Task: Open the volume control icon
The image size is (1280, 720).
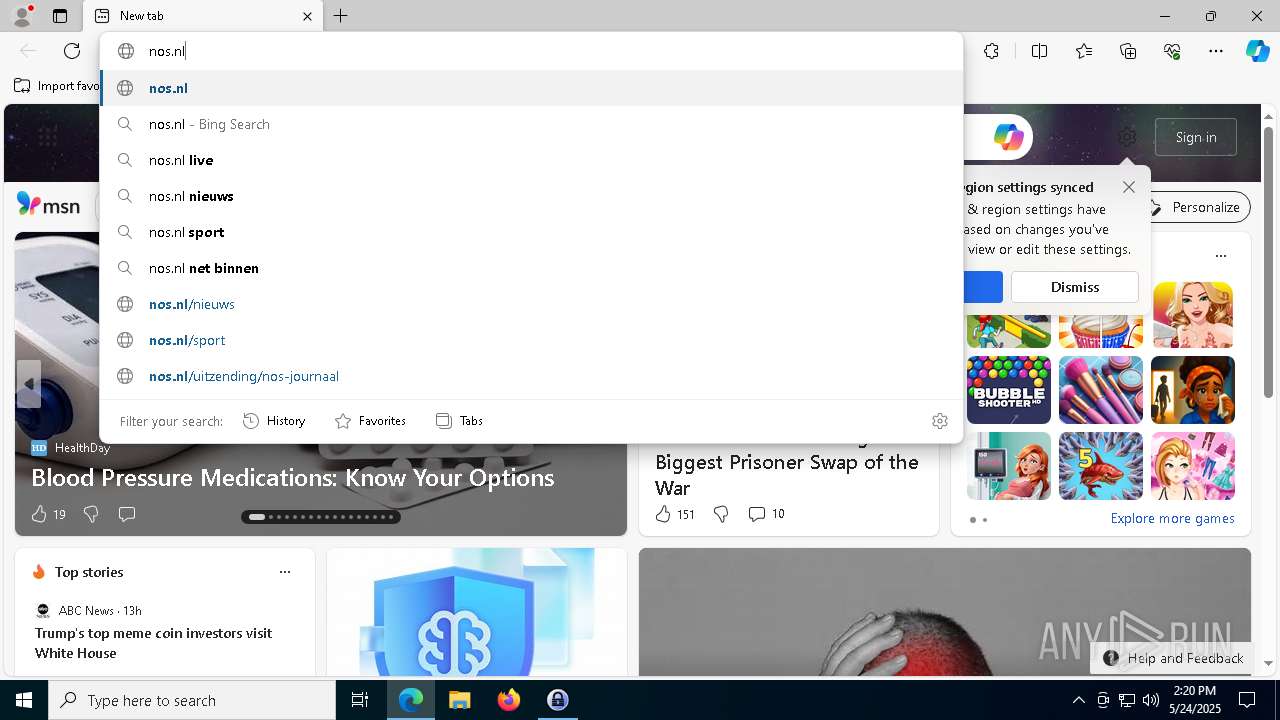Action: point(1151,700)
